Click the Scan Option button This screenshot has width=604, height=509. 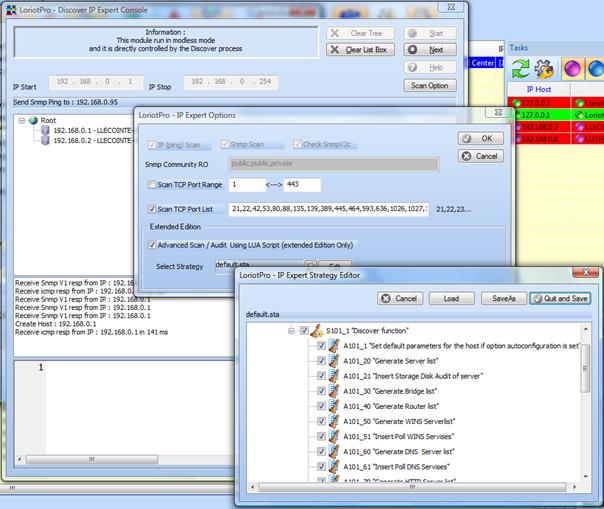click(x=430, y=86)
